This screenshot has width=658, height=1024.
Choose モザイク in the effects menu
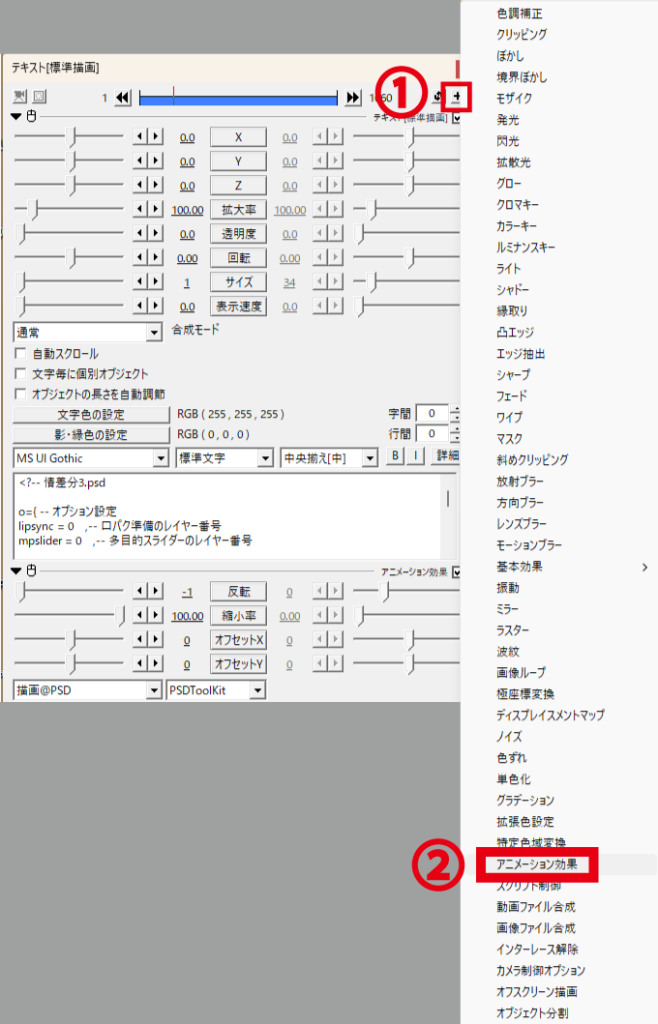tap(514, 98)
